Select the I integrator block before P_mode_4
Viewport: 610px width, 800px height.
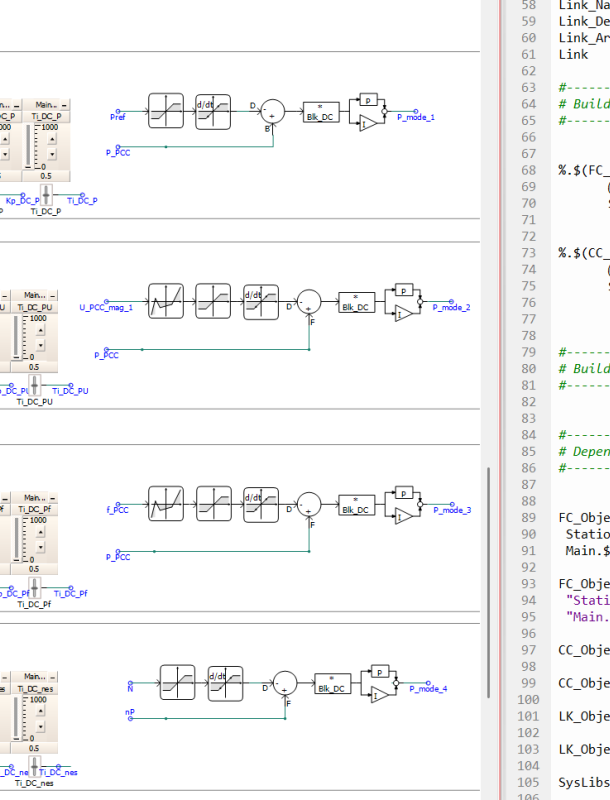coord(380,695)
